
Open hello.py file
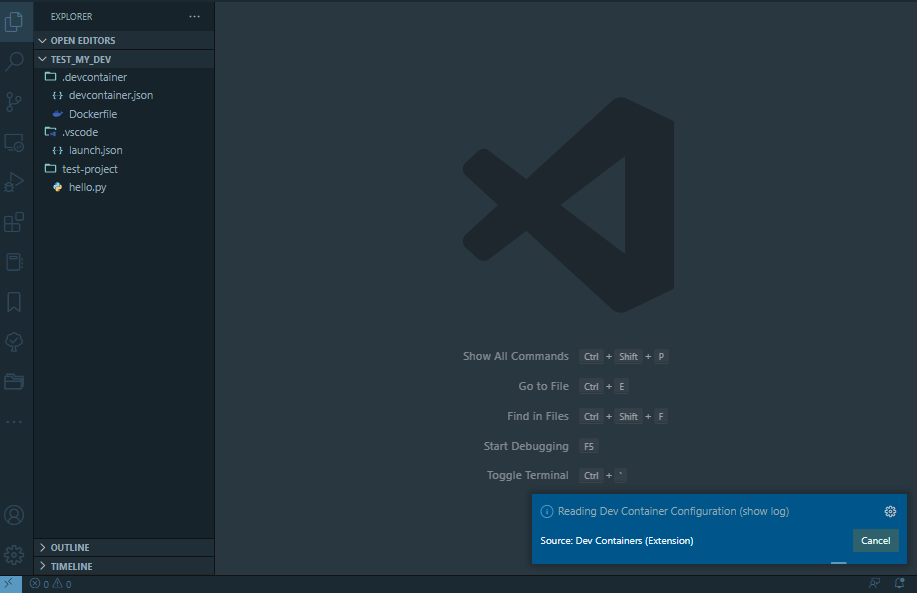click(124, 187)
